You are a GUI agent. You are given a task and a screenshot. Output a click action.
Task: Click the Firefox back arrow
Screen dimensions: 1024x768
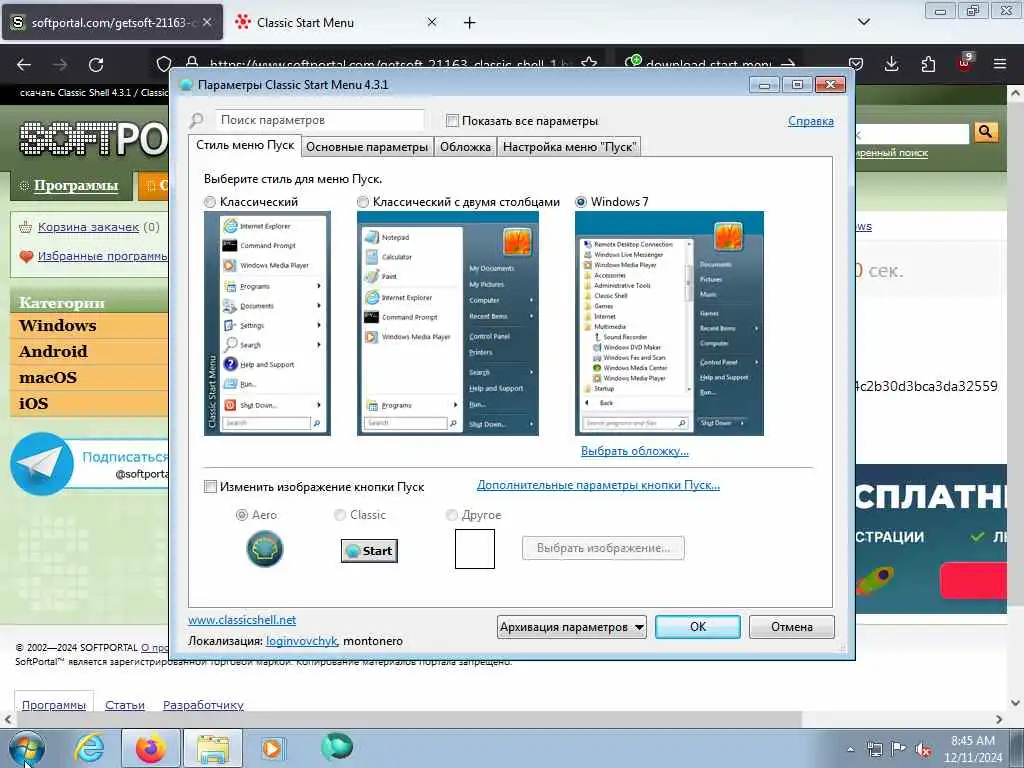point(24,64)
